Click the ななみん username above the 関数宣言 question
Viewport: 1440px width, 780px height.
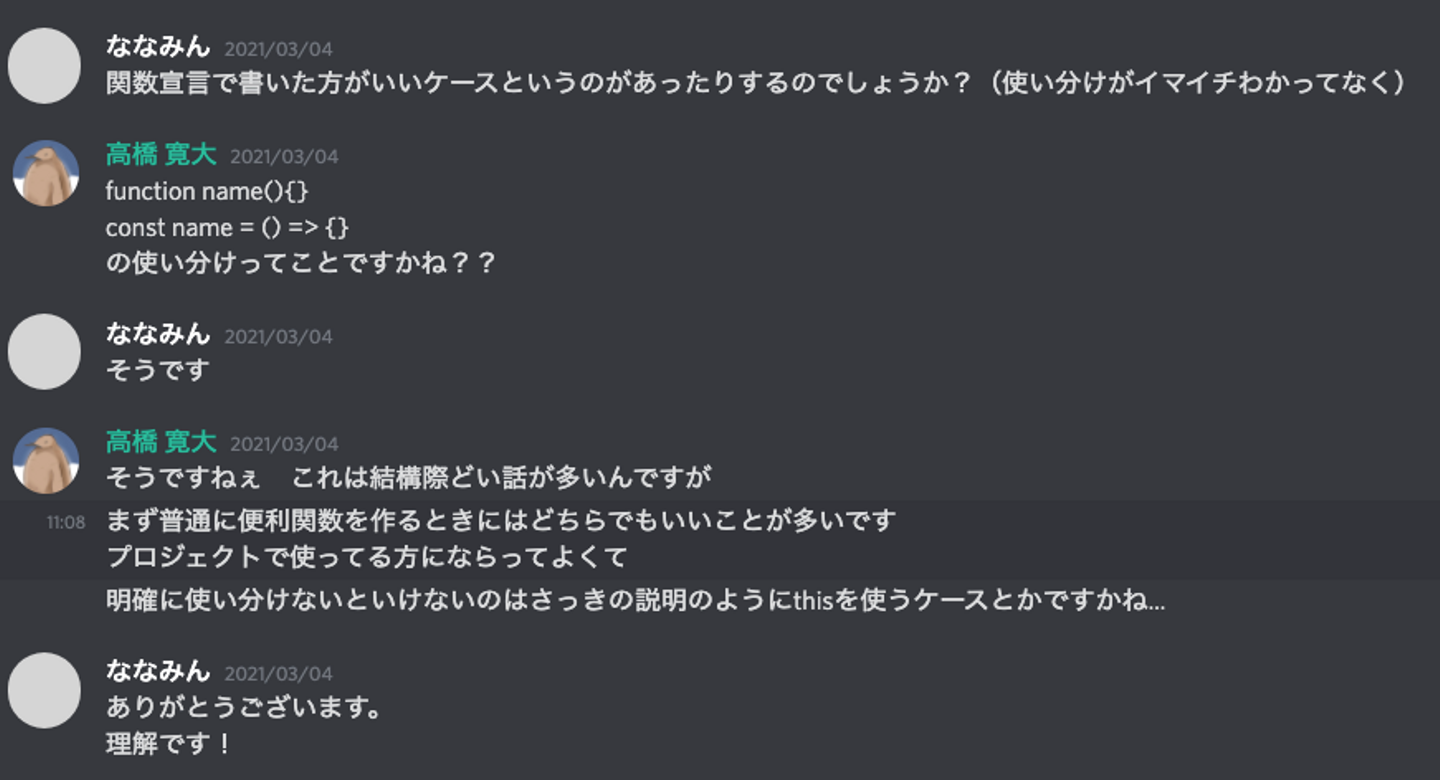(x=158, y=47)
